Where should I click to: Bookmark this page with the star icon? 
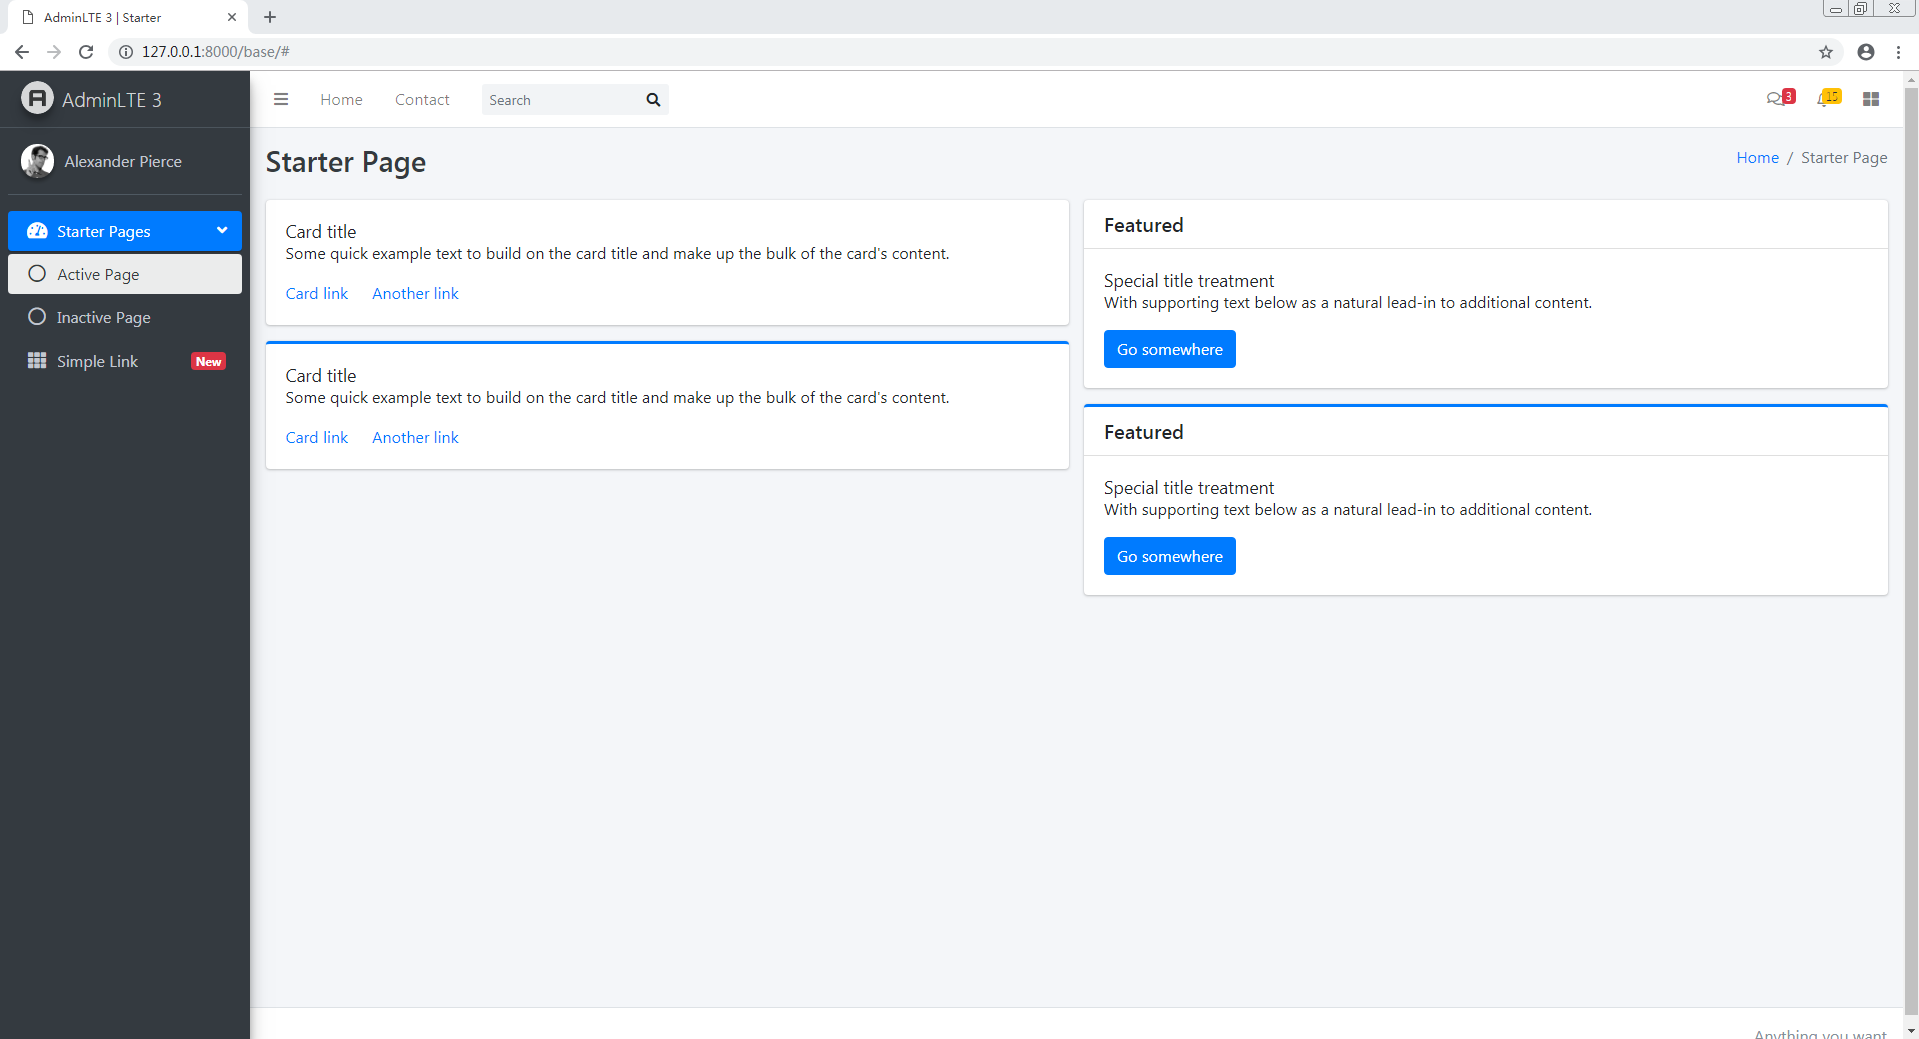[x=1826, y=52]
